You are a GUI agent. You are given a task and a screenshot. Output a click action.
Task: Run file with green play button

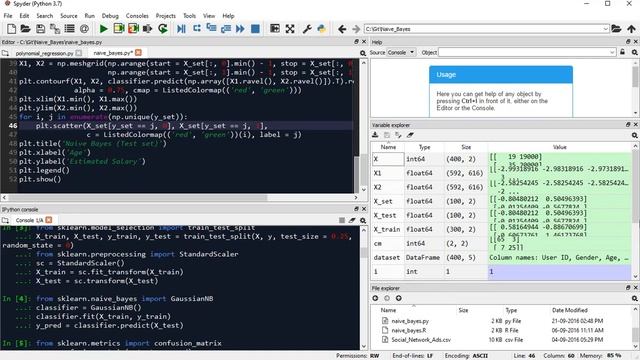click(104, 29)
